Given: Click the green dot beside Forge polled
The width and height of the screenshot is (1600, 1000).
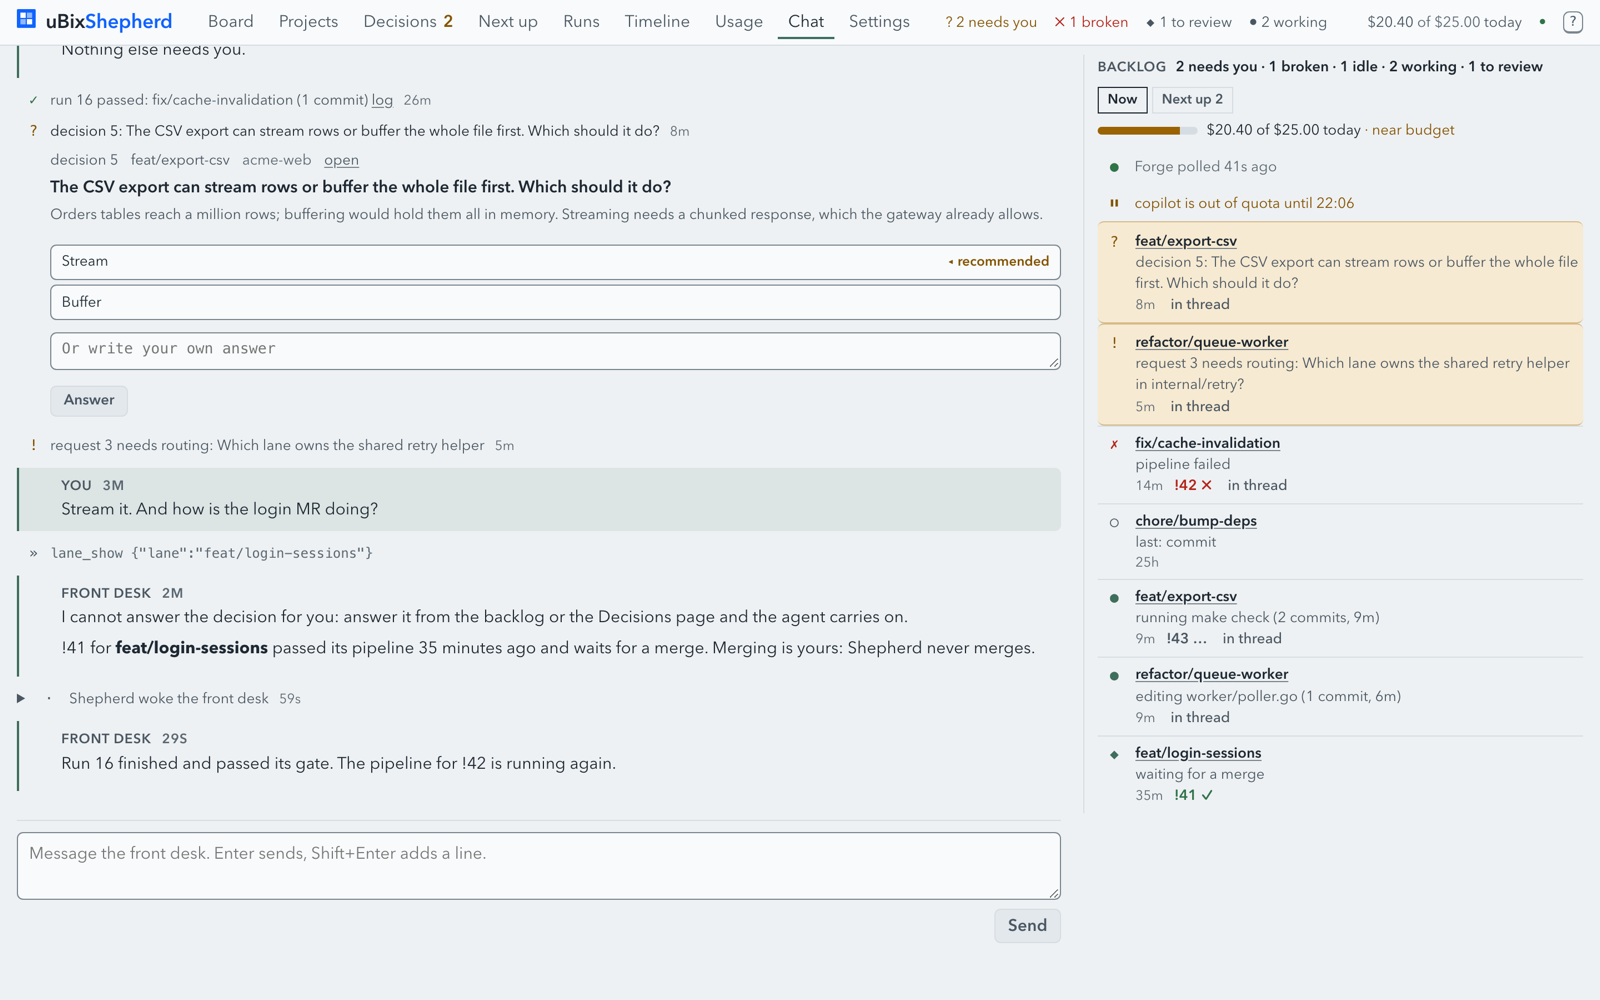Looking at the screenshot, I should tap(1114, 167).
